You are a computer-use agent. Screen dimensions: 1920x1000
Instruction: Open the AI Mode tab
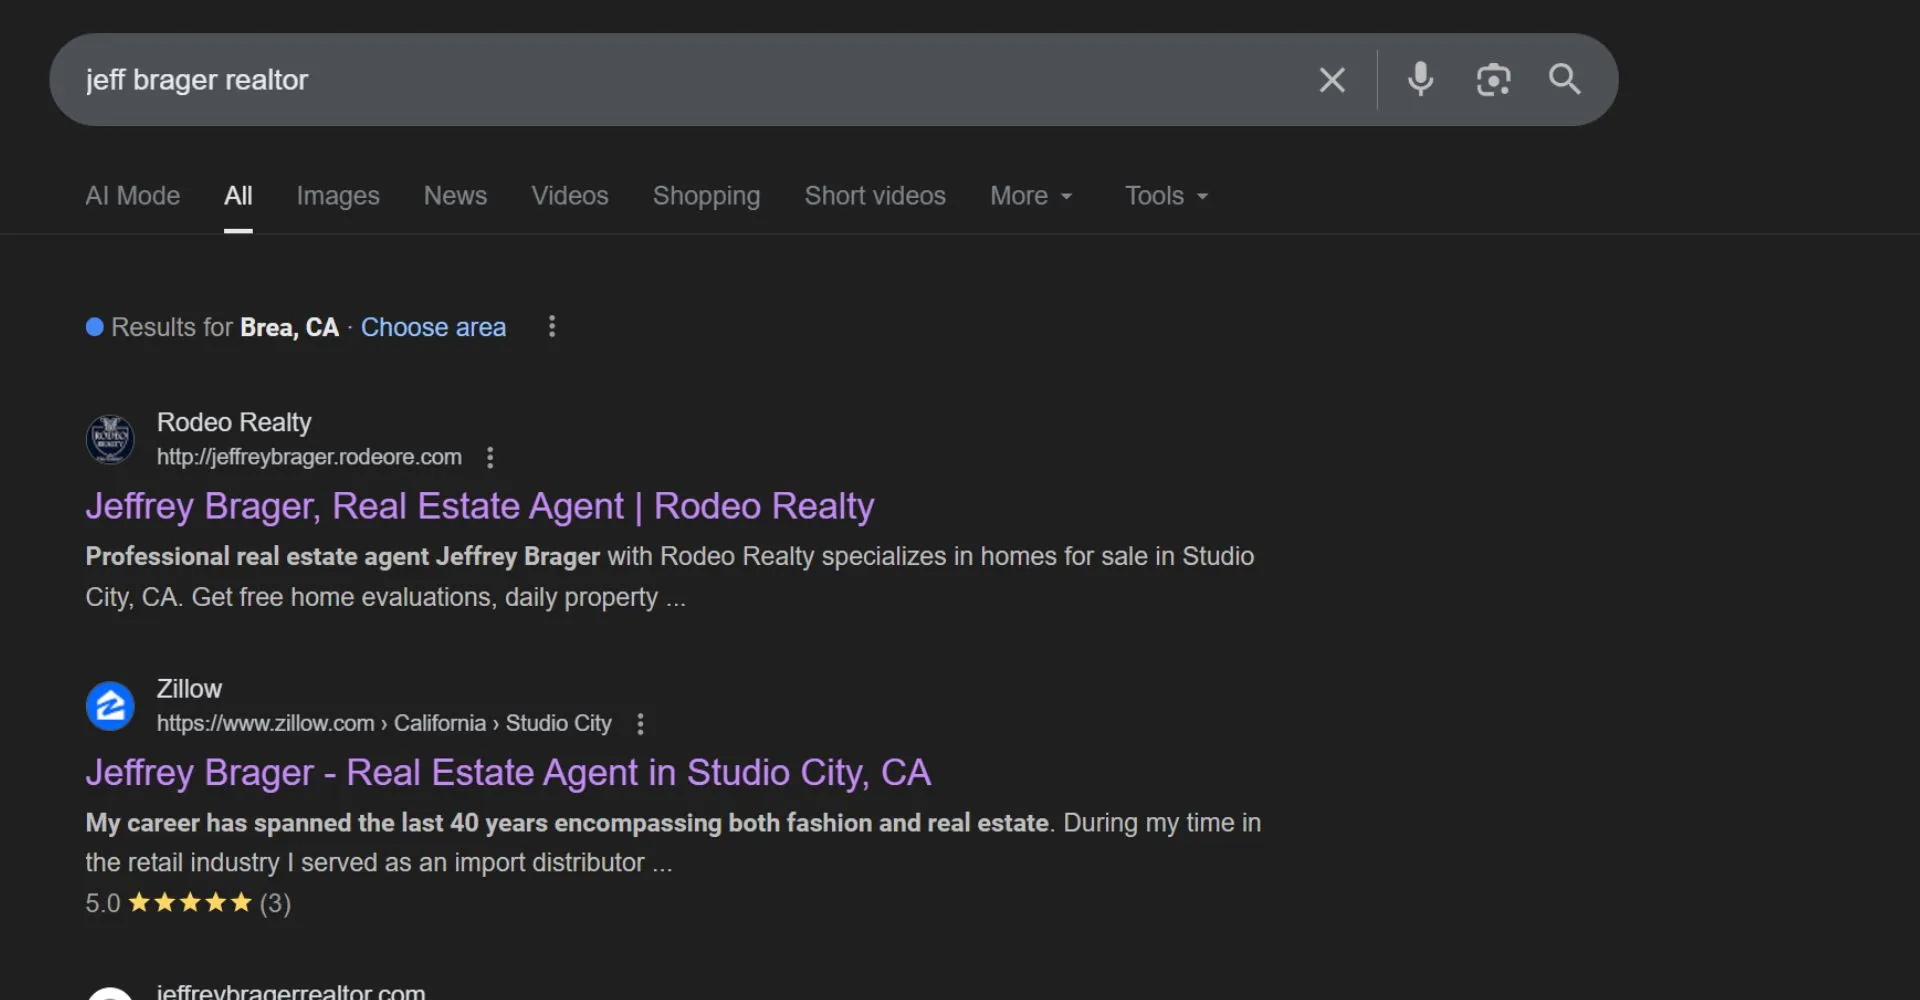pos(133,196)
